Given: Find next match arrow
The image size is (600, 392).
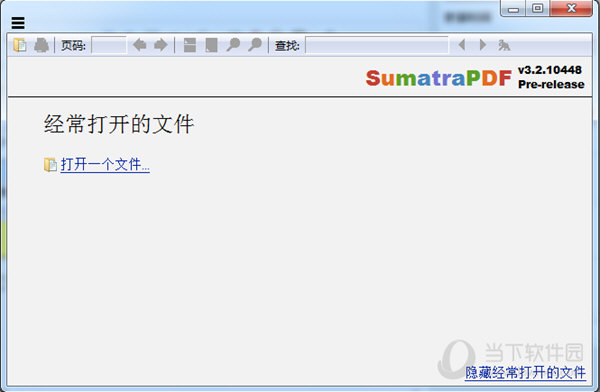Looking at the screenshot, I should click(x=483, y=45).
